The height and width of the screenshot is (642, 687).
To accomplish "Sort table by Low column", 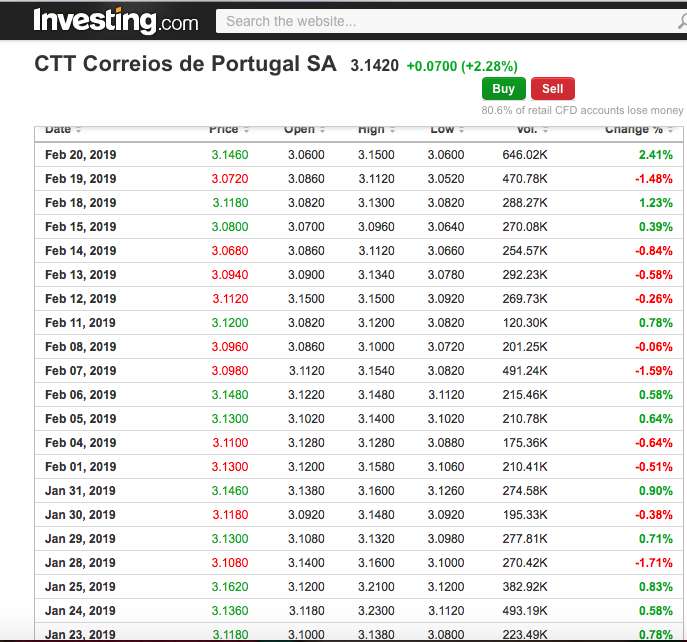I will [447, 129].
